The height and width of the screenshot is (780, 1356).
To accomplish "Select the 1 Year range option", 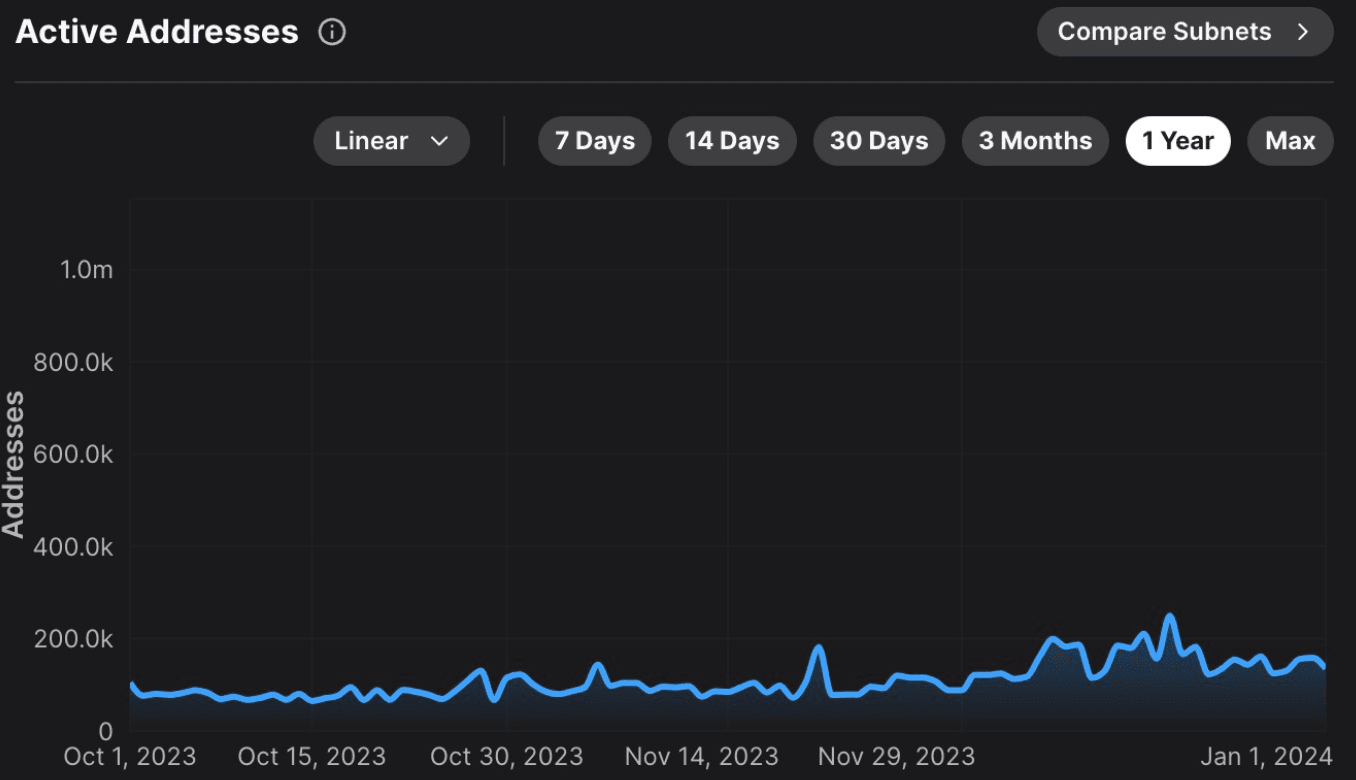I will (x=1177, y=141).
